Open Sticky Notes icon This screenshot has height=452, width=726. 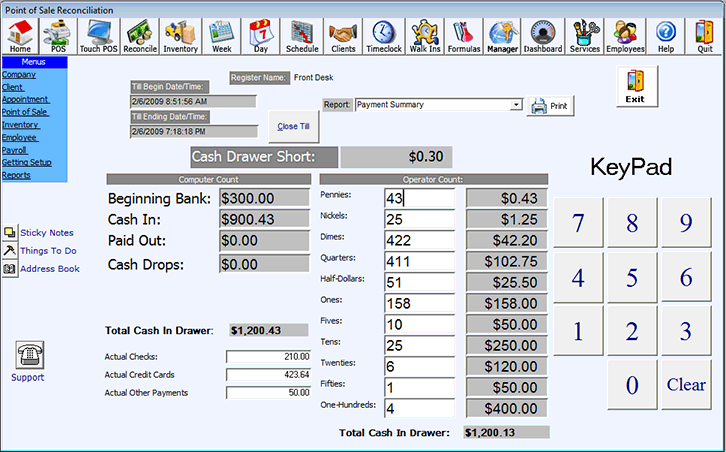(x=10, y=232)
